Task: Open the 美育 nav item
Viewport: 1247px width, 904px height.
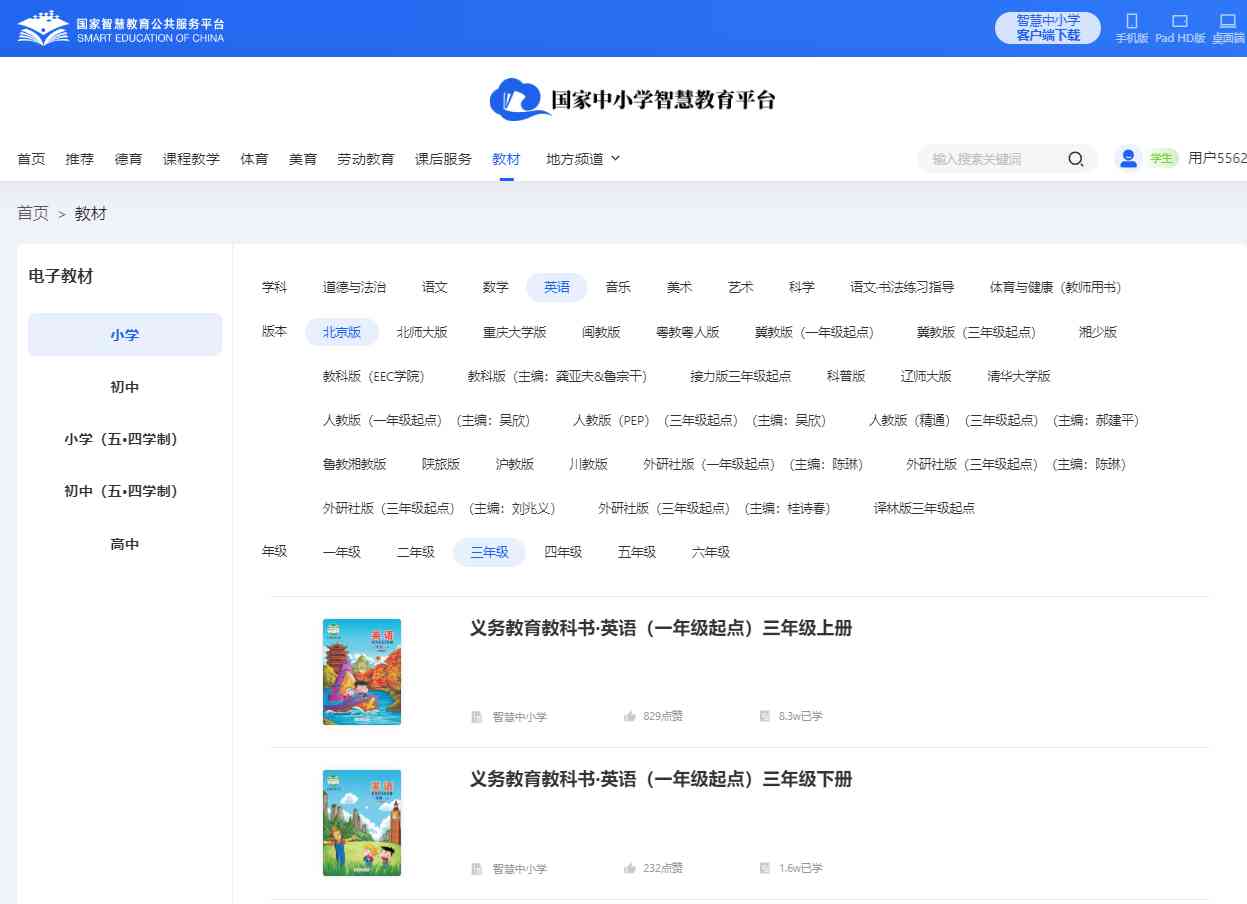Action: pyautogui.click(x=303, y=159)
